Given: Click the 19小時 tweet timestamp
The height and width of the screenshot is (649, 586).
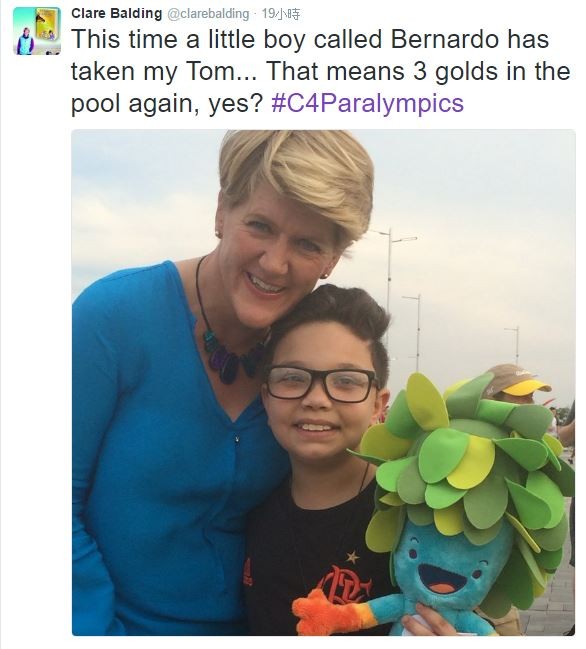Looking at the screenshot, I should (x=281, y=14).
